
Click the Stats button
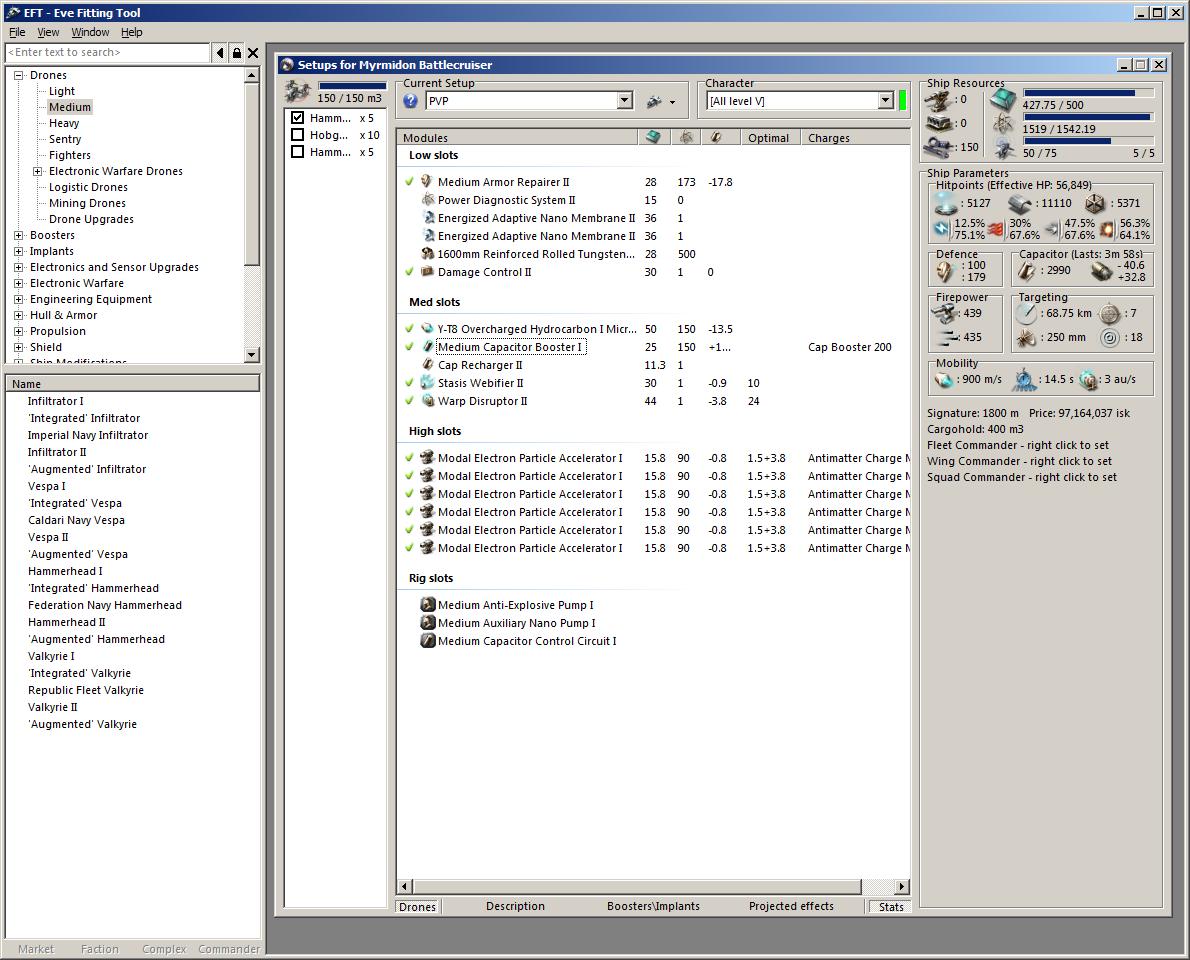click(891, 907)
